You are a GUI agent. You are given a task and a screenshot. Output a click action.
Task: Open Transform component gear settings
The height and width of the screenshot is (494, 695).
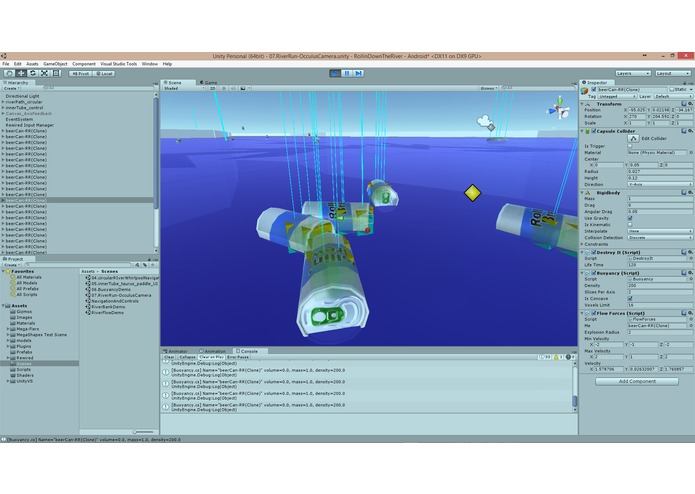pos(690,104)
